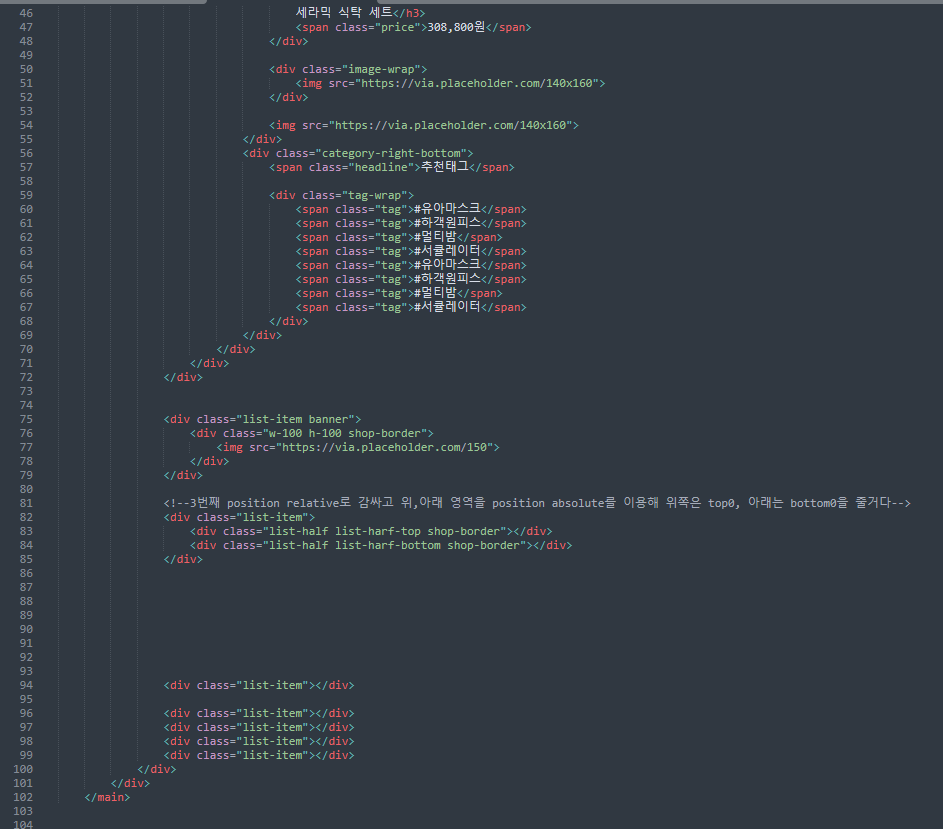This screenshot has width=943, height=829.
Task: Click the 세라믹 식탁 세트 heading text
Action: point(344,13)
